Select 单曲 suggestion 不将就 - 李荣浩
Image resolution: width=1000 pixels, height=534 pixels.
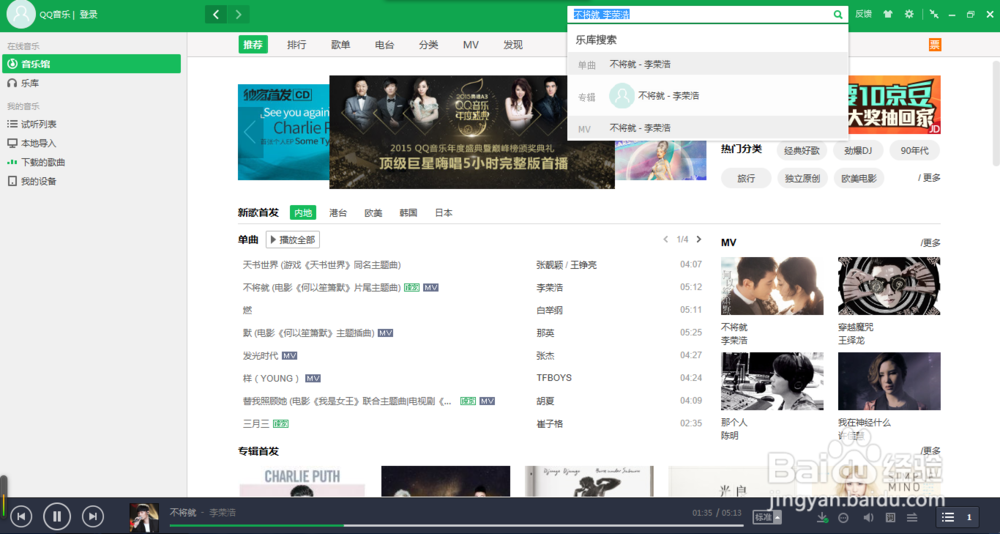[707, 64]
